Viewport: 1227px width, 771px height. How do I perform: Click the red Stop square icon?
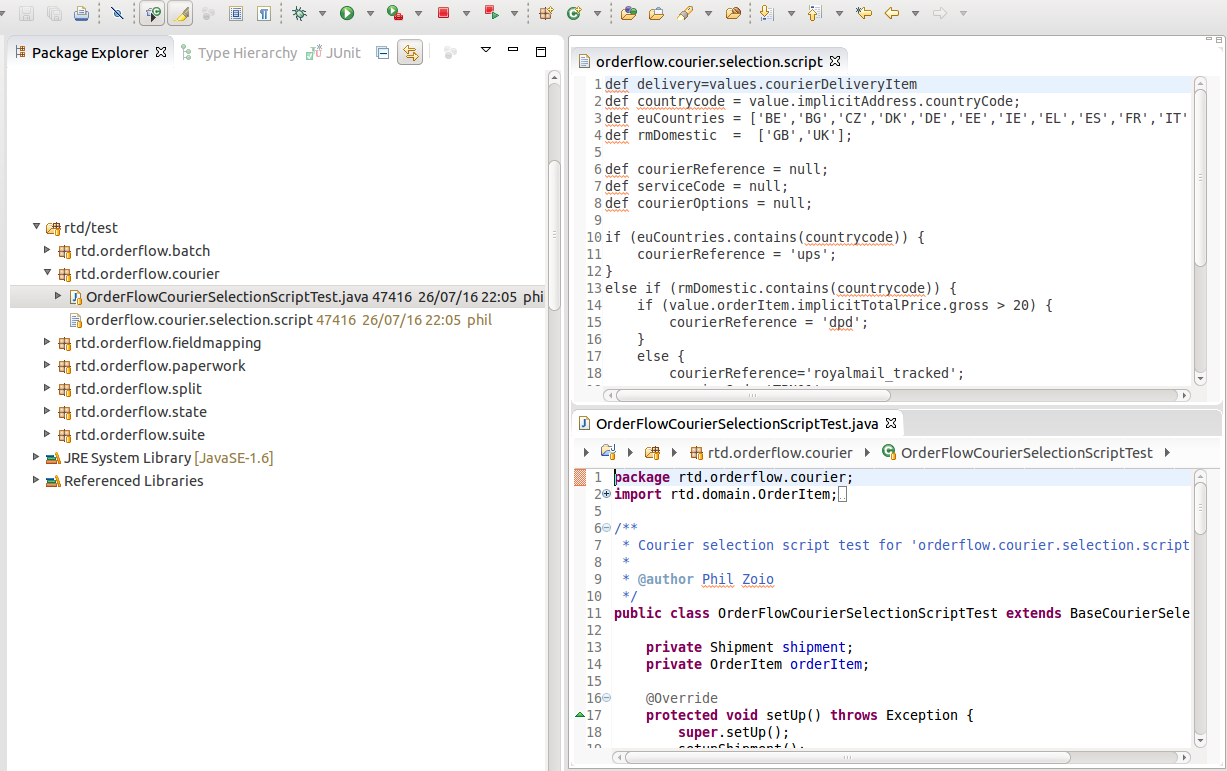(443, 13)
